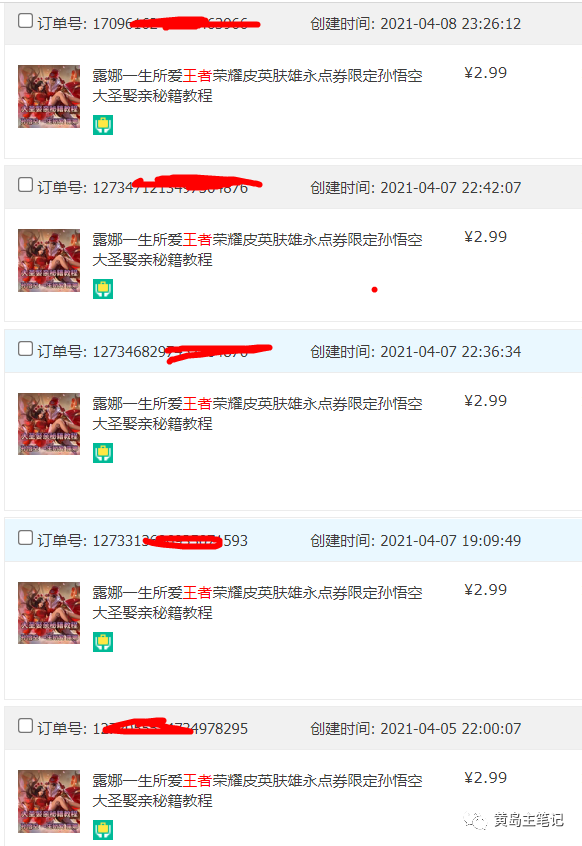The image size is (582, 846).
Task: Open product thumbnail of the 22:42:07 order
Action: coord(49,261)
